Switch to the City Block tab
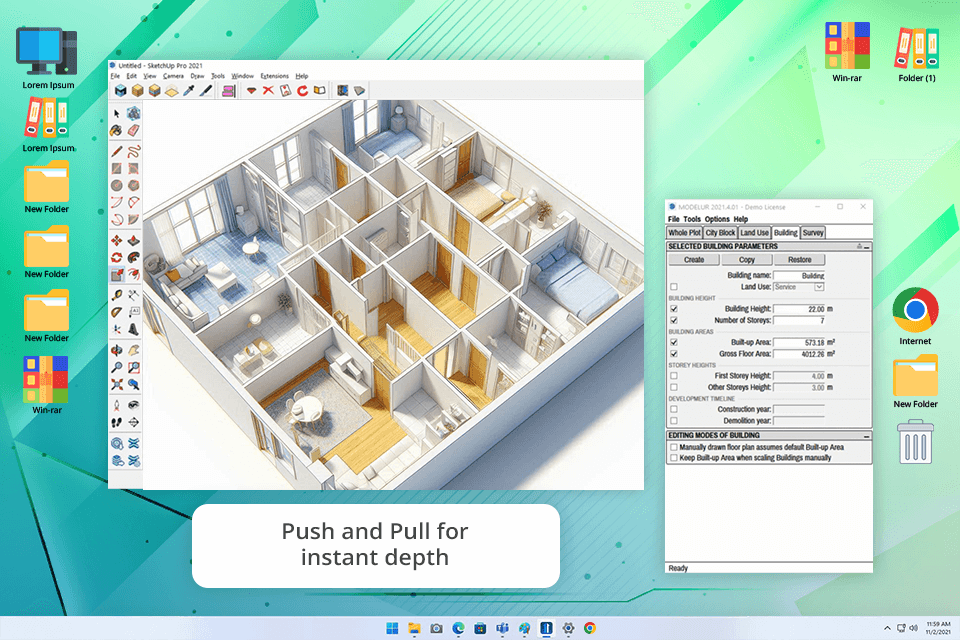Viewport: 960px width, 640px height. pos(720,233)
